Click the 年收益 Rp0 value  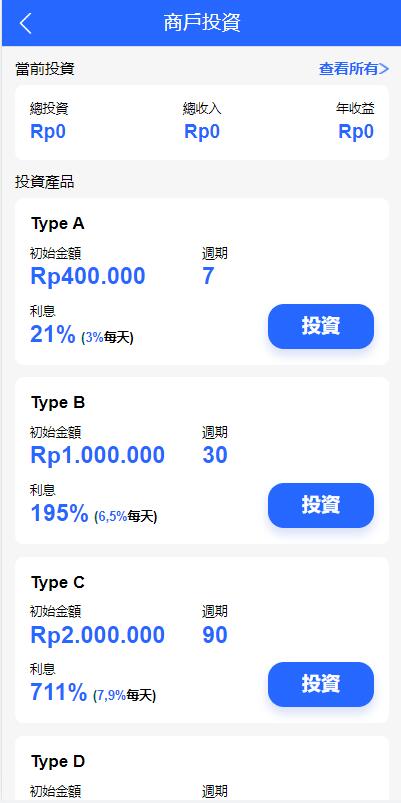click(356, 132)
